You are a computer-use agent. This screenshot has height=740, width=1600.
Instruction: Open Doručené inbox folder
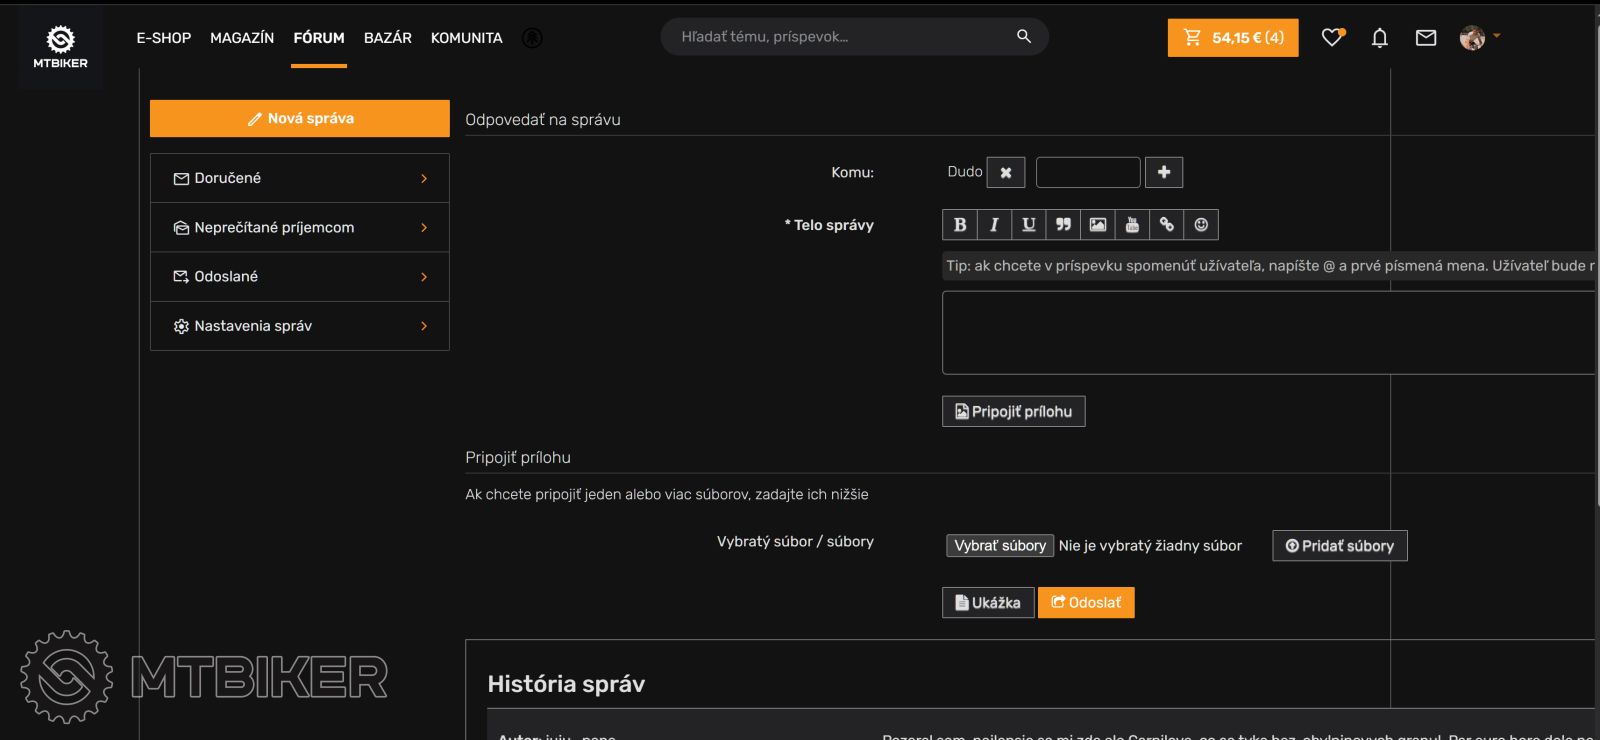pyautogui.click(x=299, y=178)
